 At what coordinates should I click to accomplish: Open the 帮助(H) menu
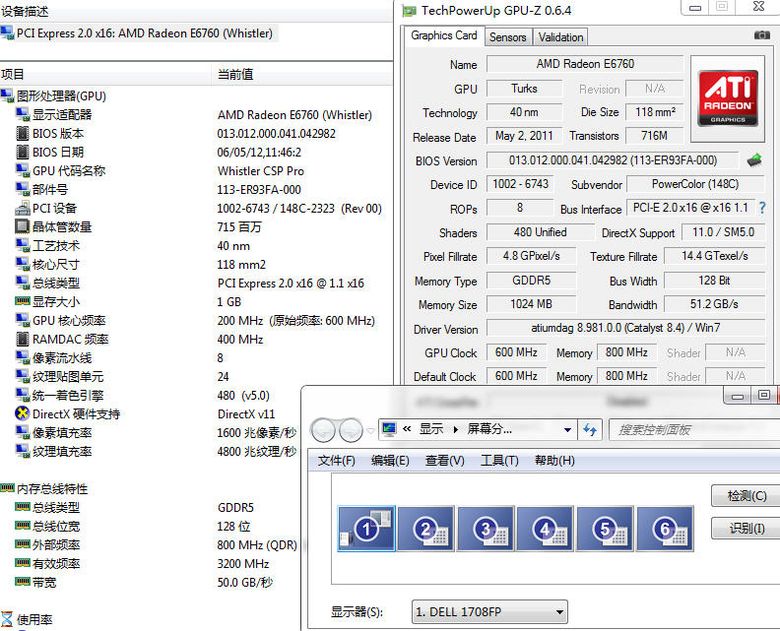point(554,461)
